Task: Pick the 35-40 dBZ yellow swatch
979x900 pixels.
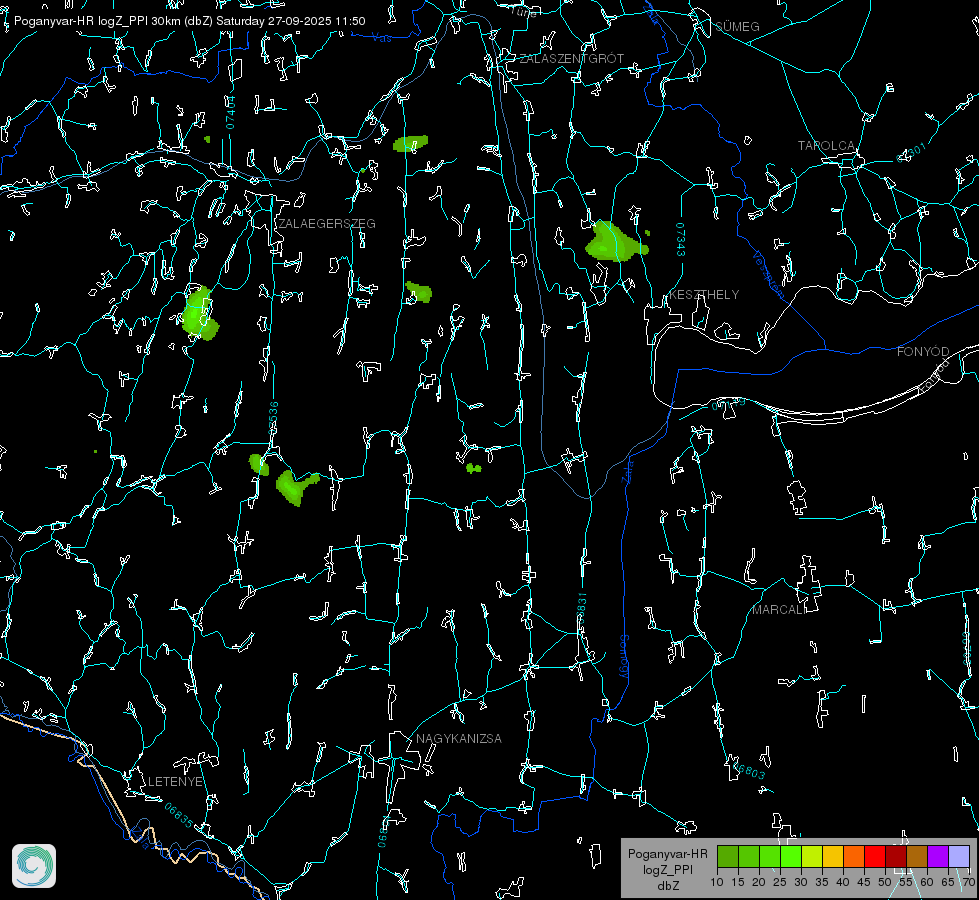Action: click(x=833, y=856)
